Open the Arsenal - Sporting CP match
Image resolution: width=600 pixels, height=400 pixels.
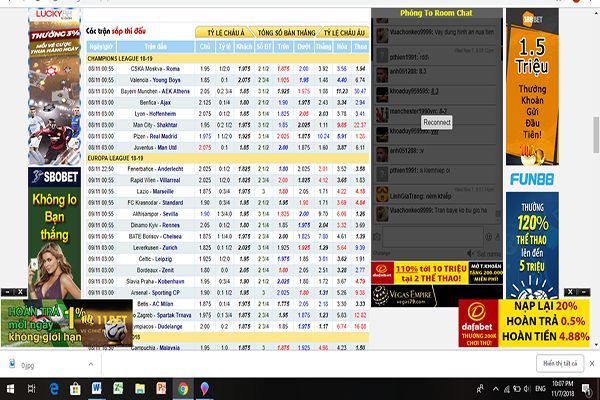click(x=155, y=293)
